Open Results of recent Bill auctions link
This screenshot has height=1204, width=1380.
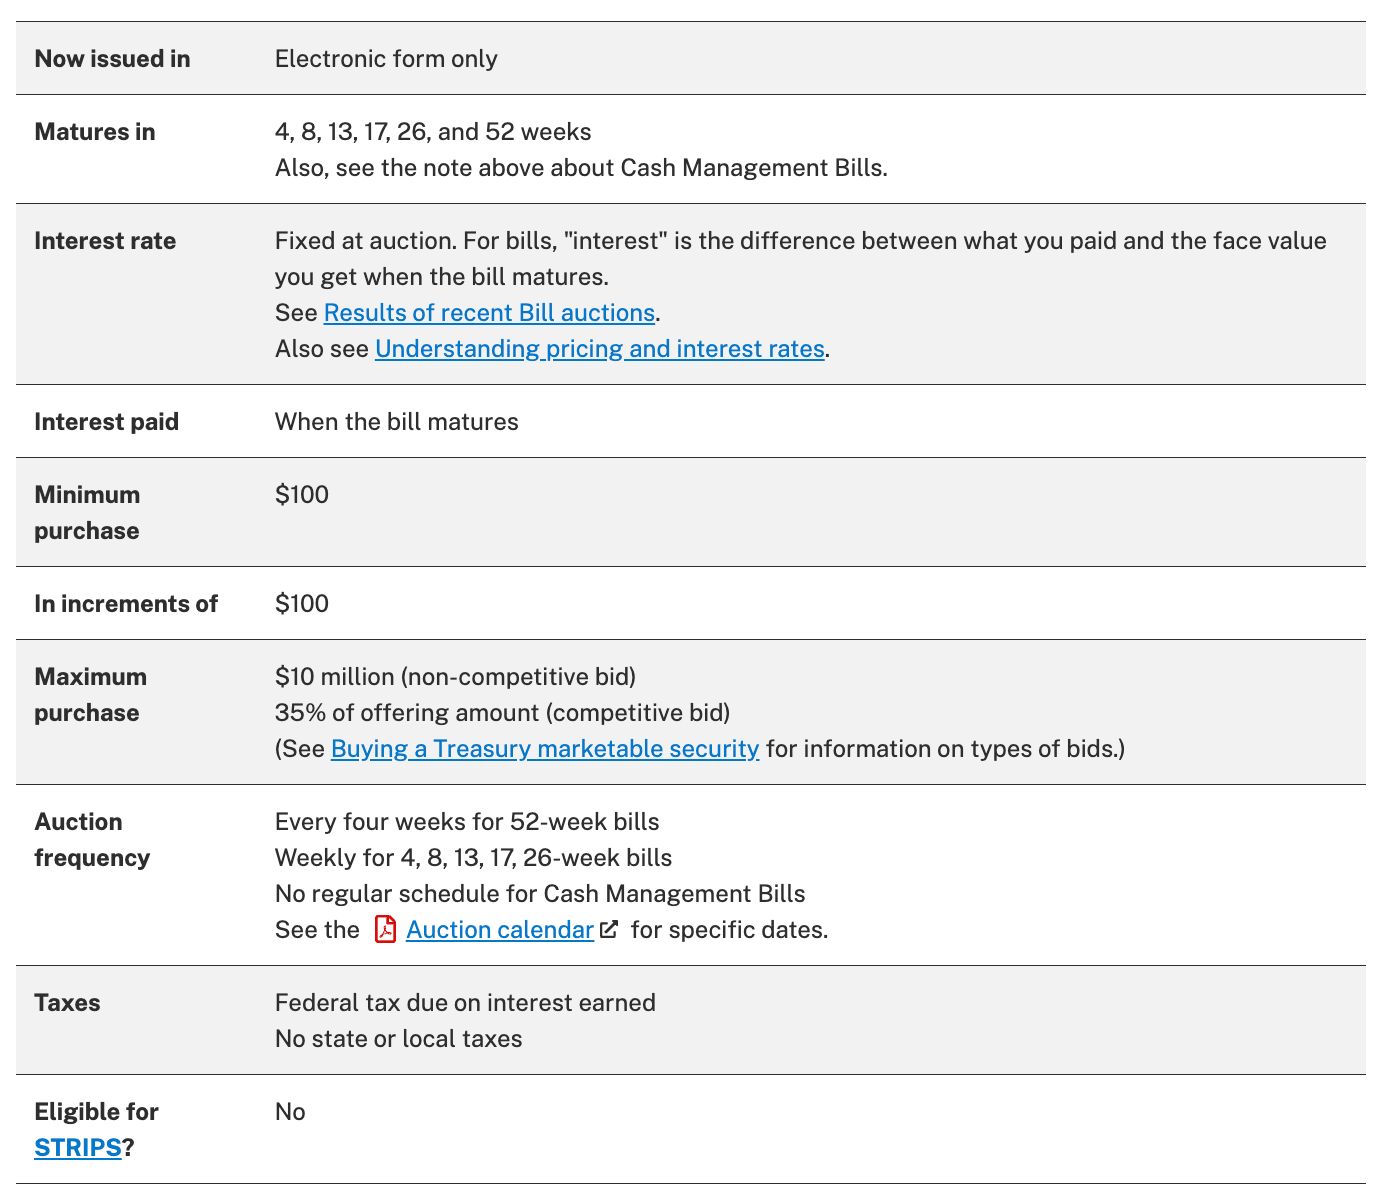(489, 313)
